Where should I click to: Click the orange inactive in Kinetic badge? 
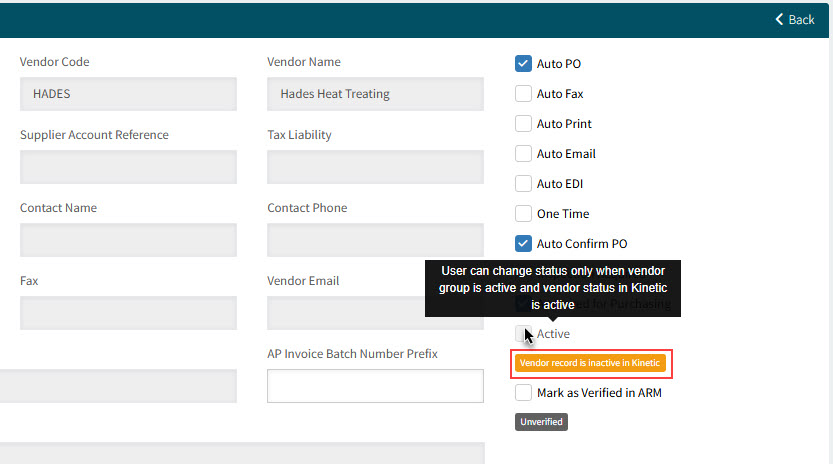pyautogui.click(x=590, y=363)
